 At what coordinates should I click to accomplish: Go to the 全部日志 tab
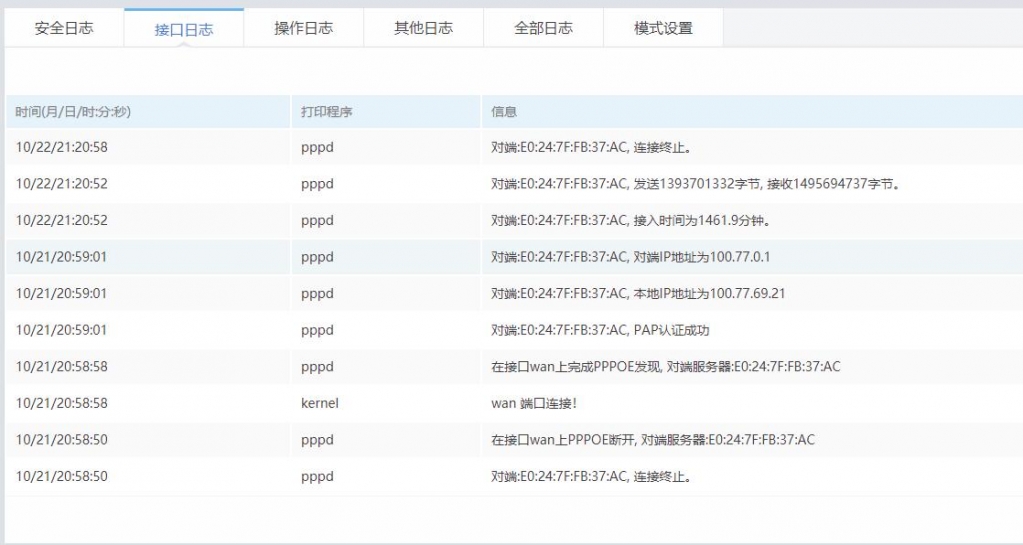(543, 28)
